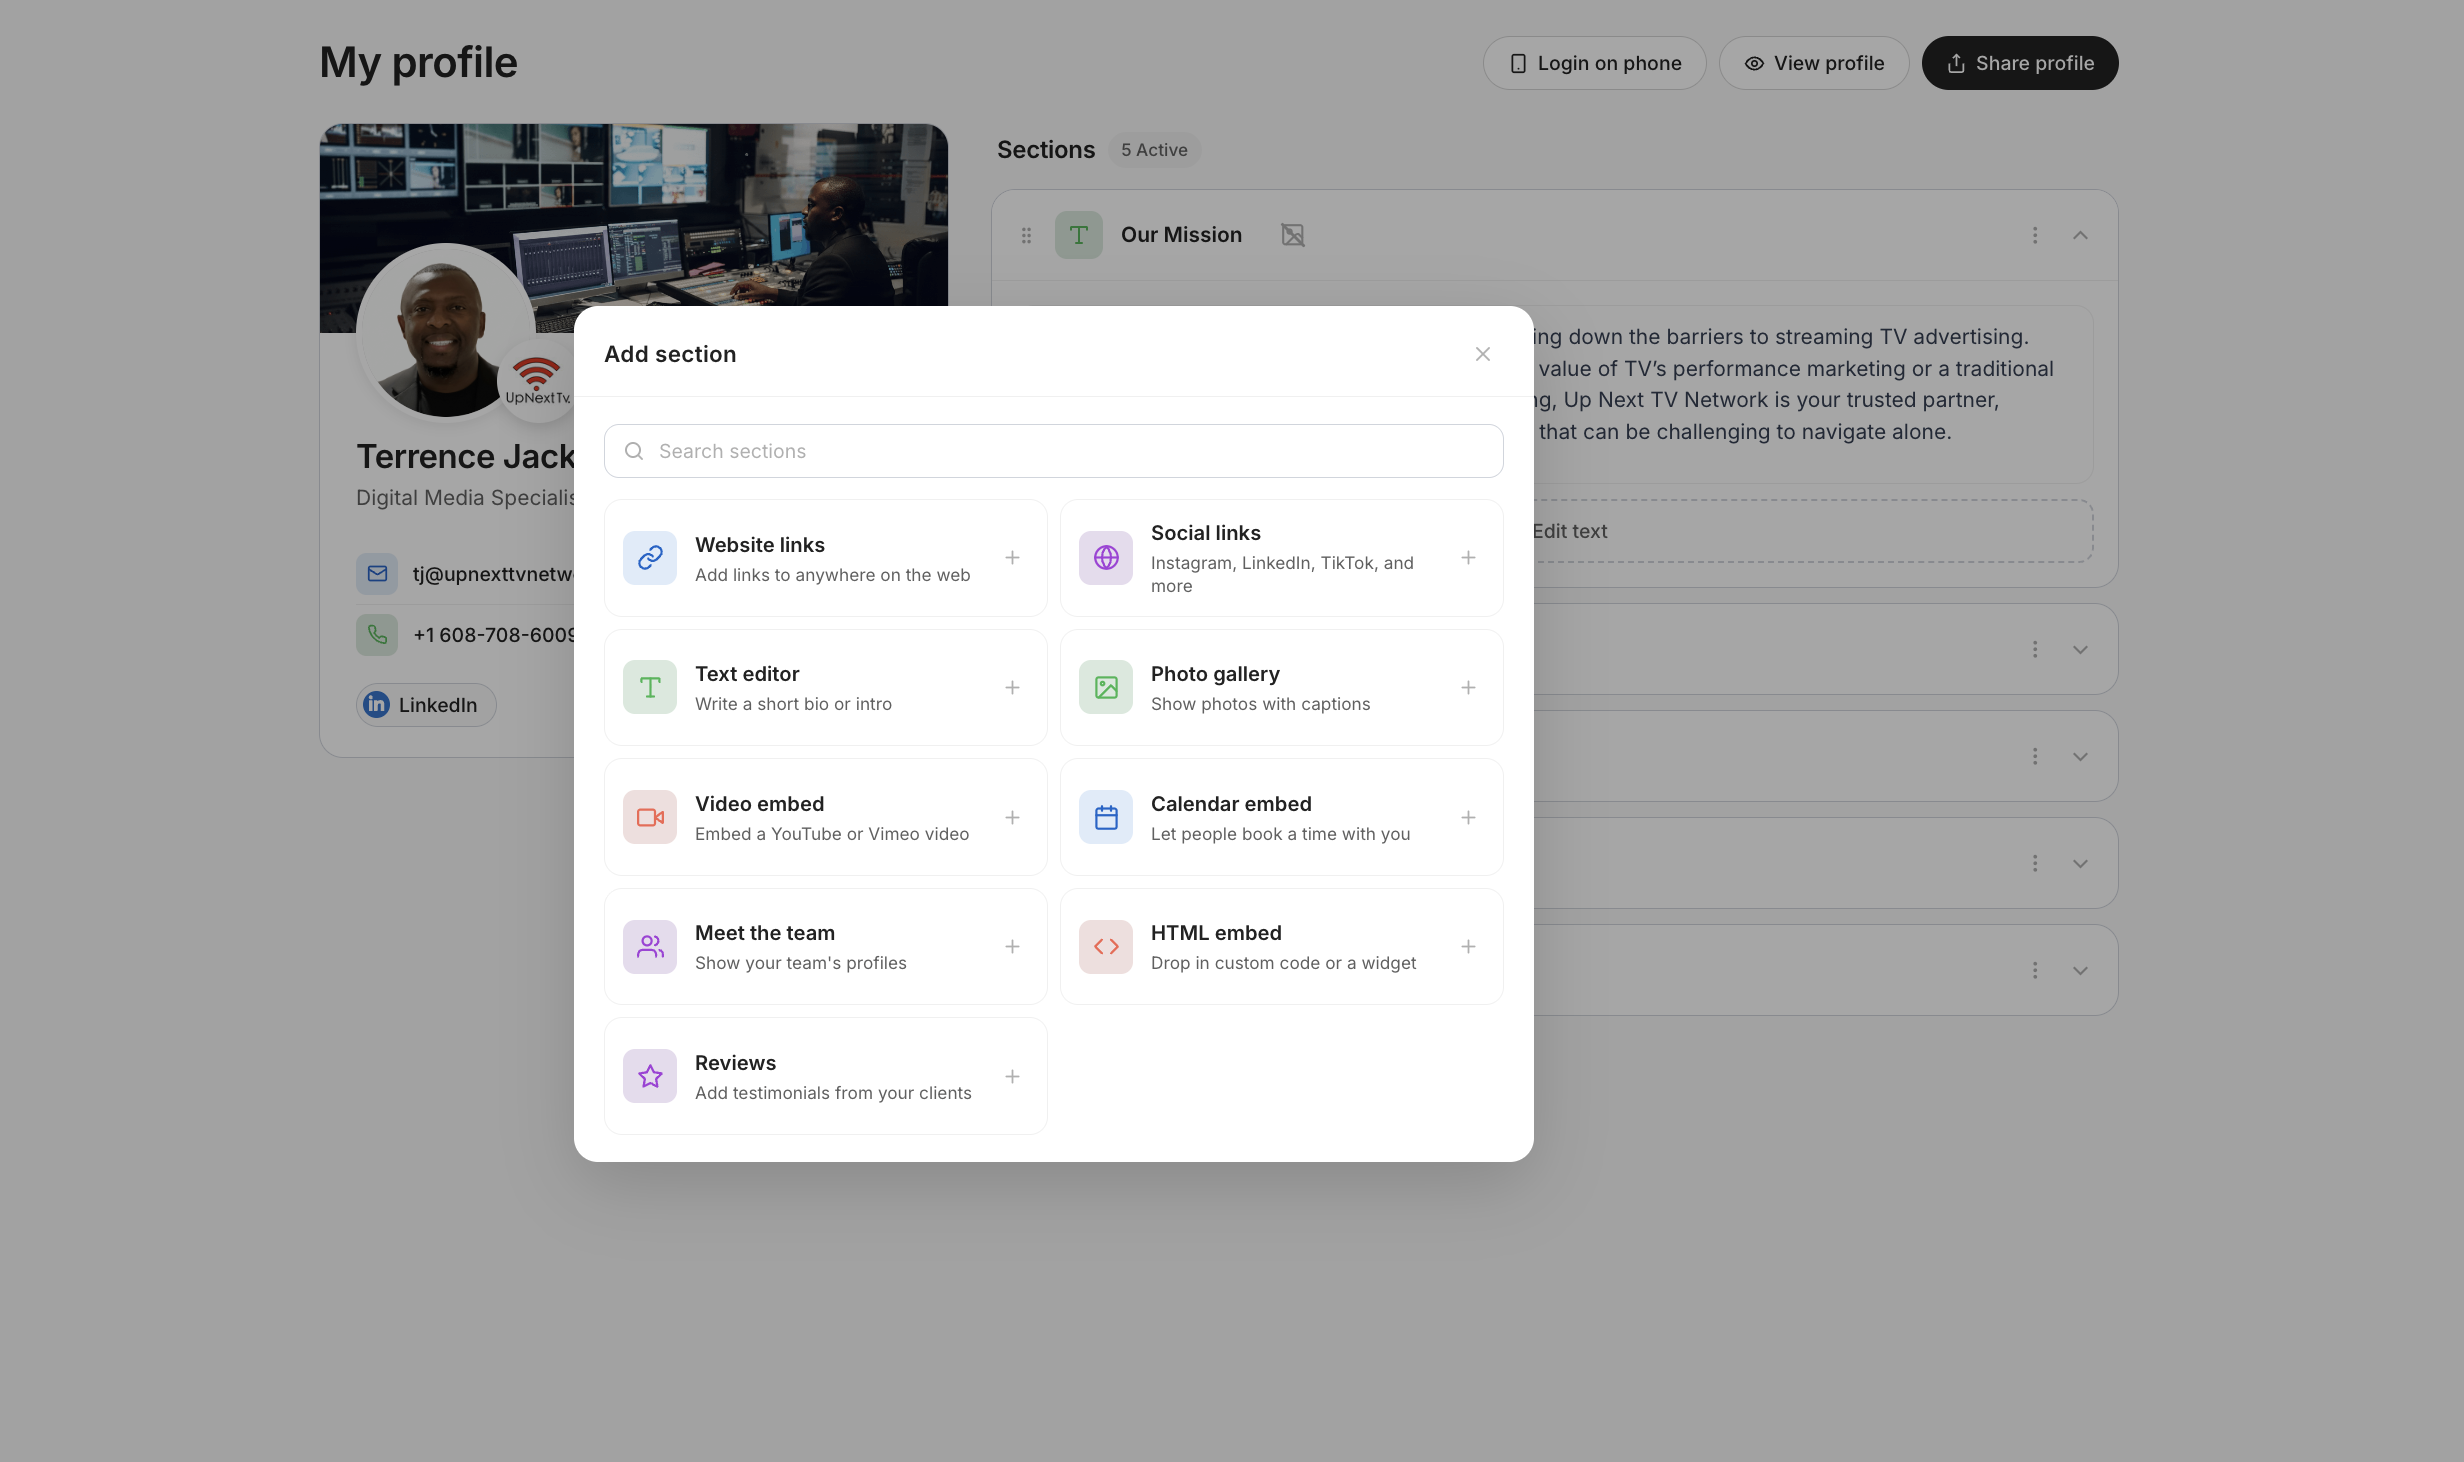The image size is (2464, 1462).
Task: Click the Share profile button
Action: click(x=2020, y=63)
